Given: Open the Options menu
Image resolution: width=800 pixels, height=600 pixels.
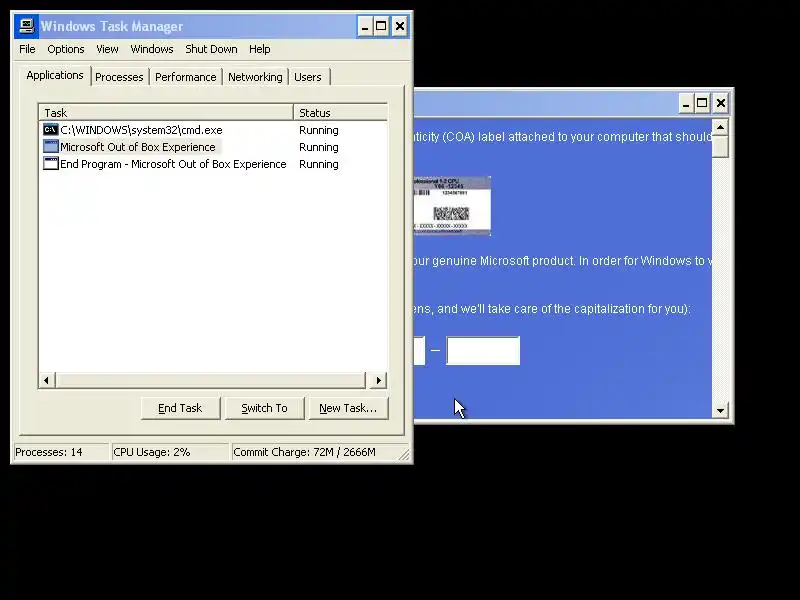Looking at the screenshot, I should tap(66, 49).
